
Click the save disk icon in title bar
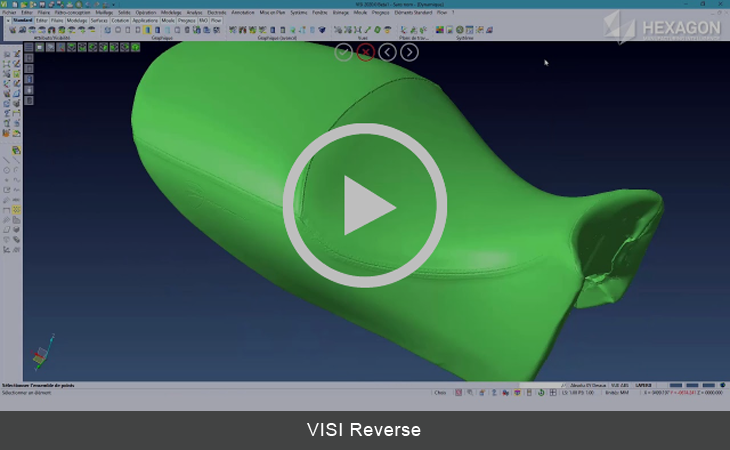pyautogui.click(x=42, y=4)
